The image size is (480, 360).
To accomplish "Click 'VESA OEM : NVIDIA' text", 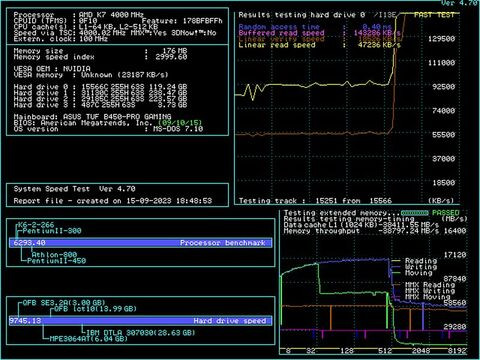I will pos(52,69).
